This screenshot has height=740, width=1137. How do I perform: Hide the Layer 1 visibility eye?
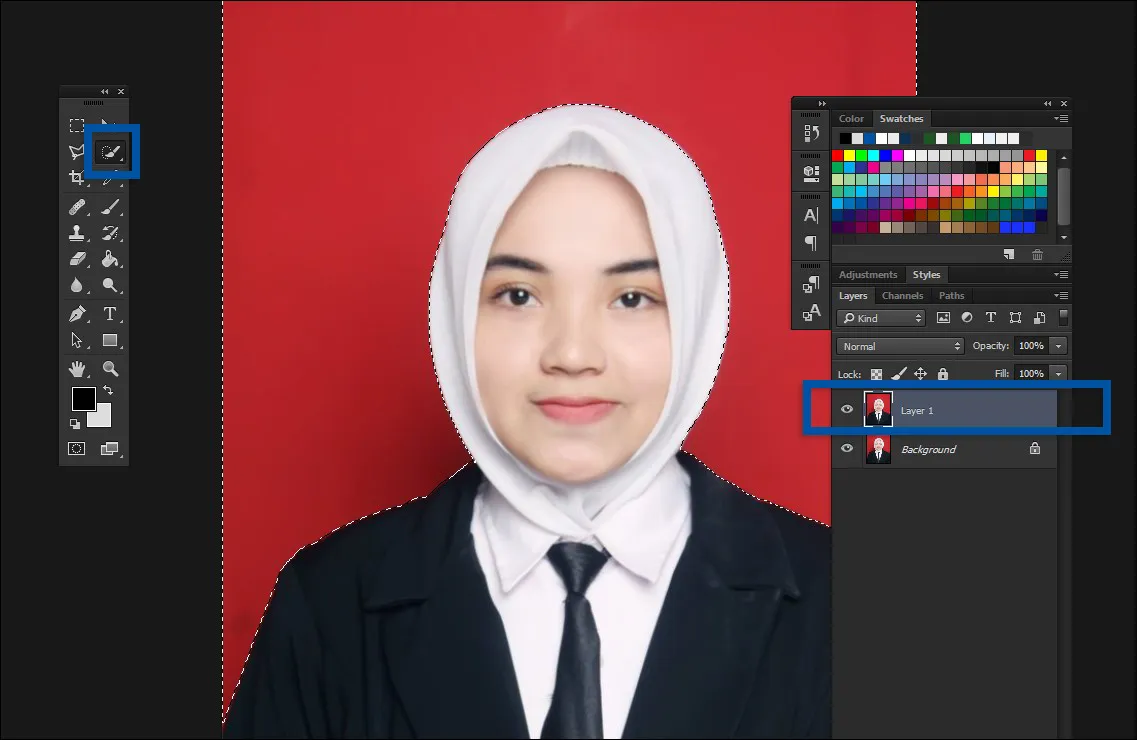tap(847, 409)
